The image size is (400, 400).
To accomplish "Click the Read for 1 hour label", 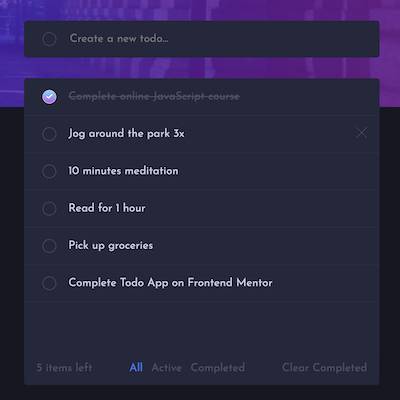I will pos(107,208).
